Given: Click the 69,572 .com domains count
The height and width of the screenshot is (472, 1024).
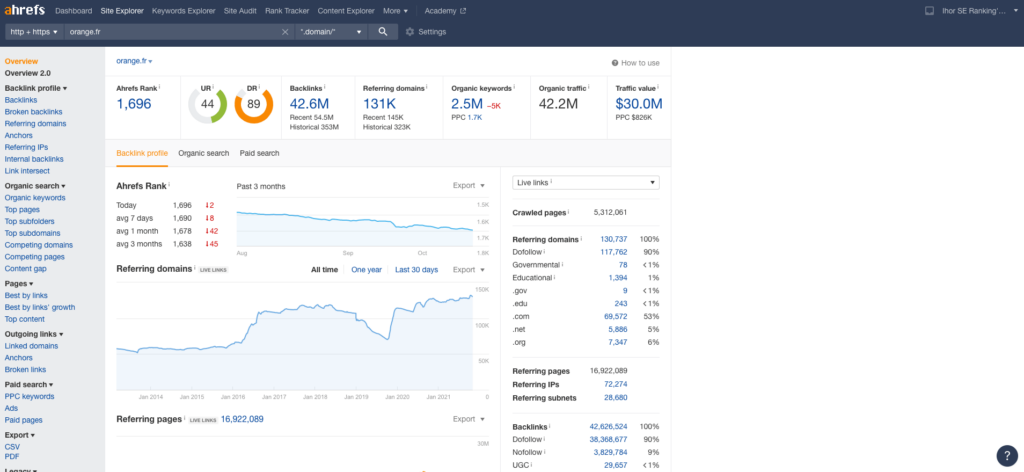Looking at the screenshot, I should point(616,317).
